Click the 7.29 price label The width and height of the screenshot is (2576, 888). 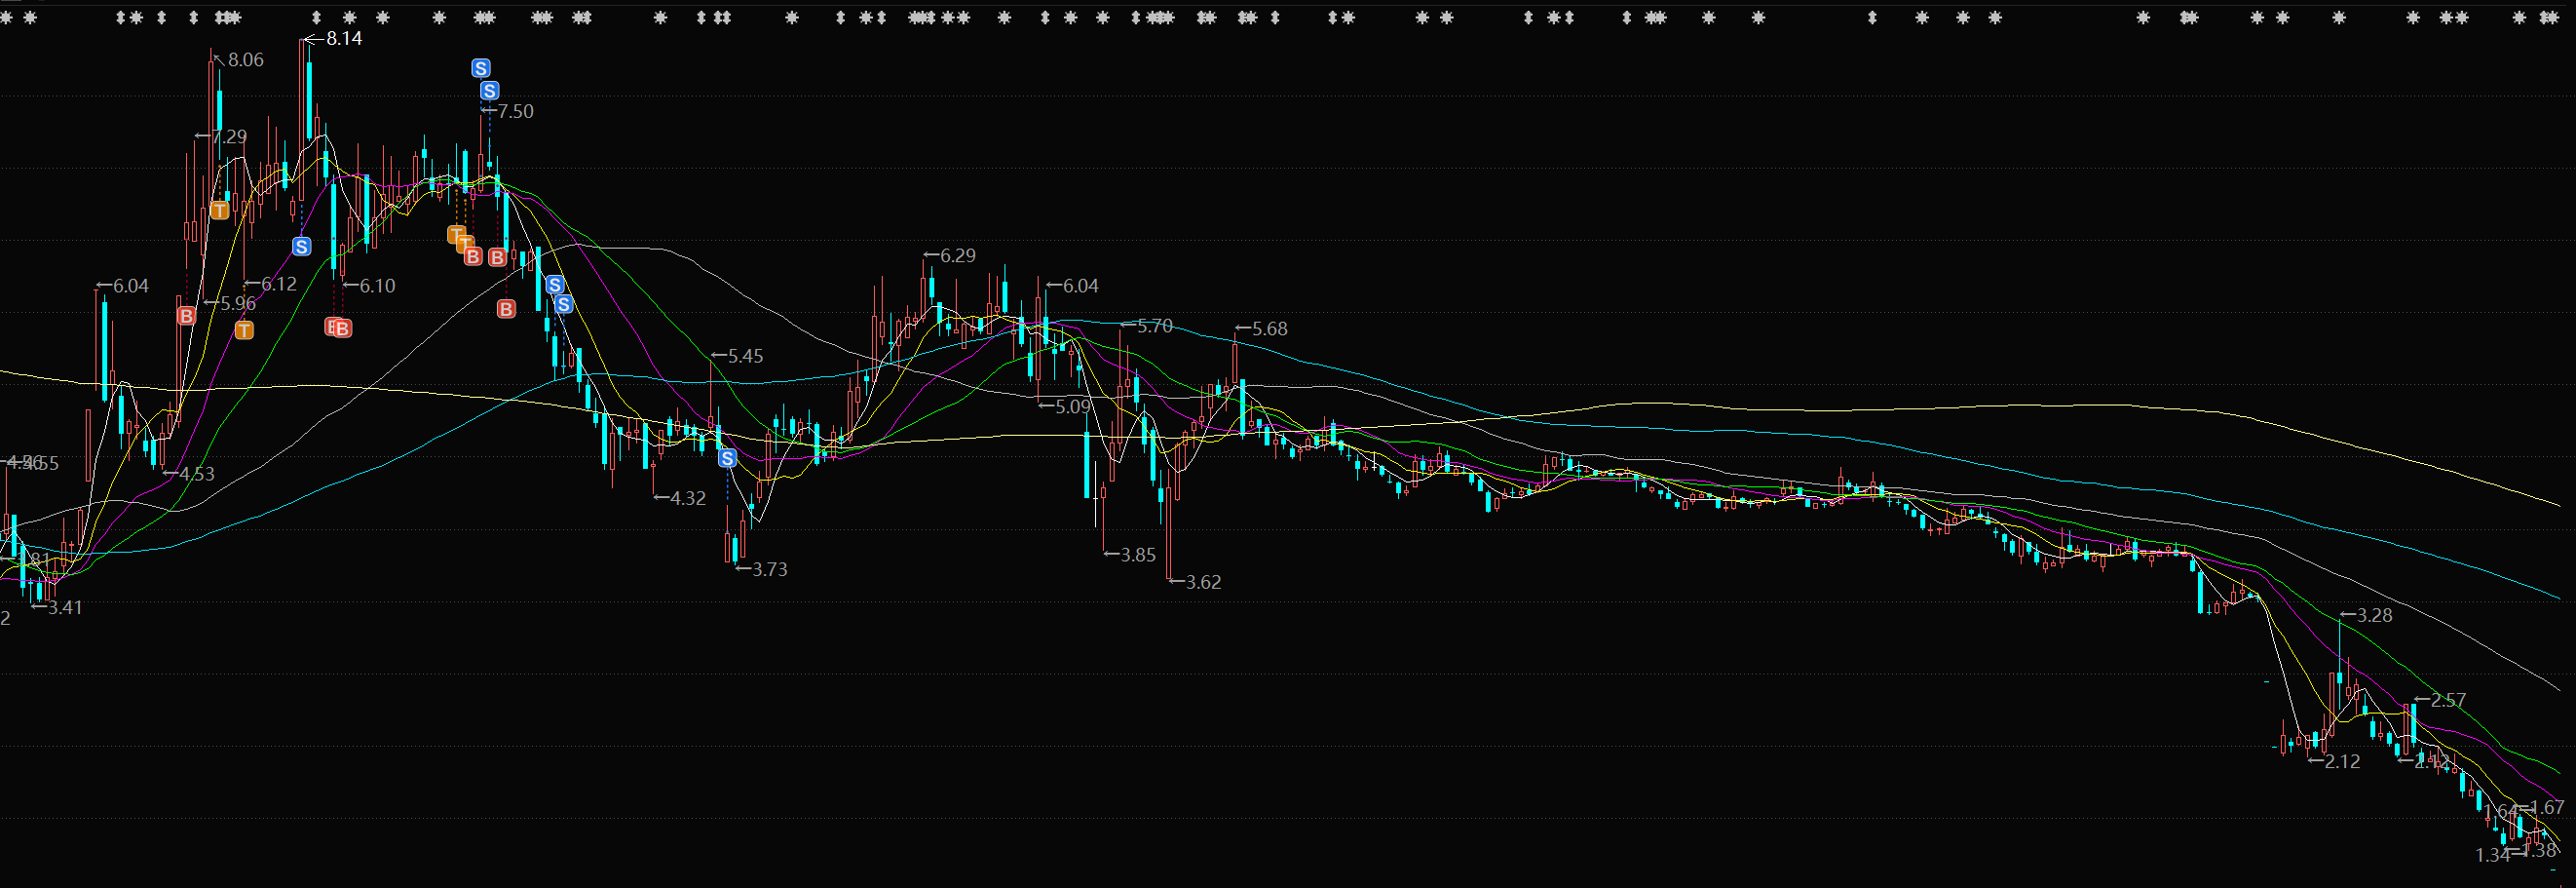[229, 137]
